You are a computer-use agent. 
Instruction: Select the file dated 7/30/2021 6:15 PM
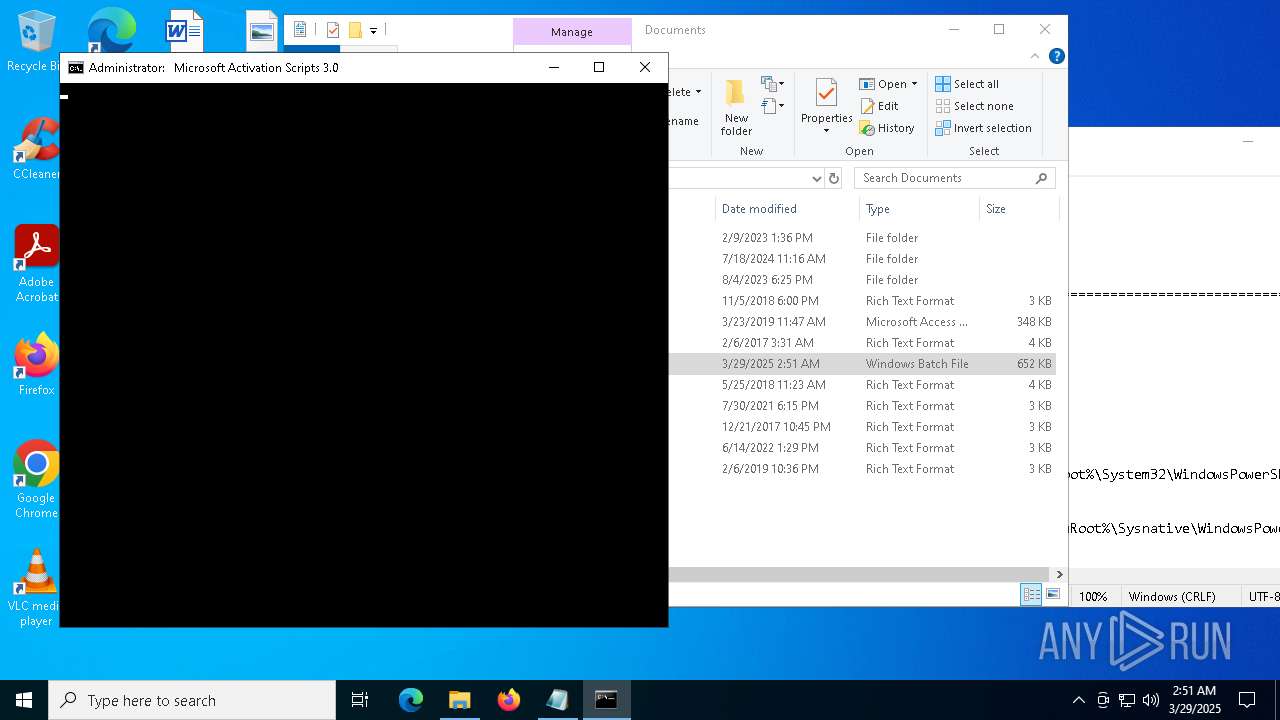pos(862,406)
